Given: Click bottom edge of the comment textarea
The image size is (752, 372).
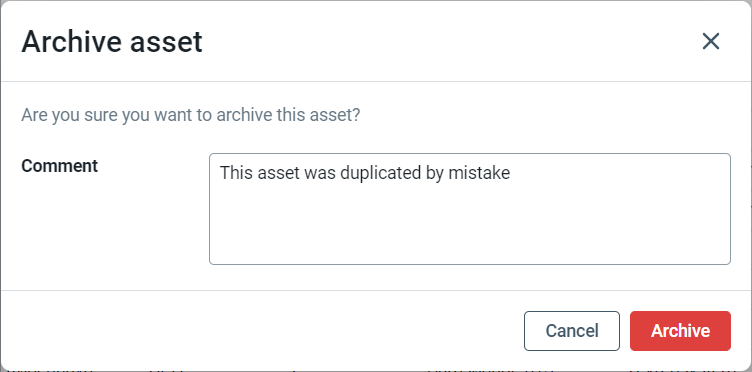Looking at the screenshot, I should pos(470,264).
